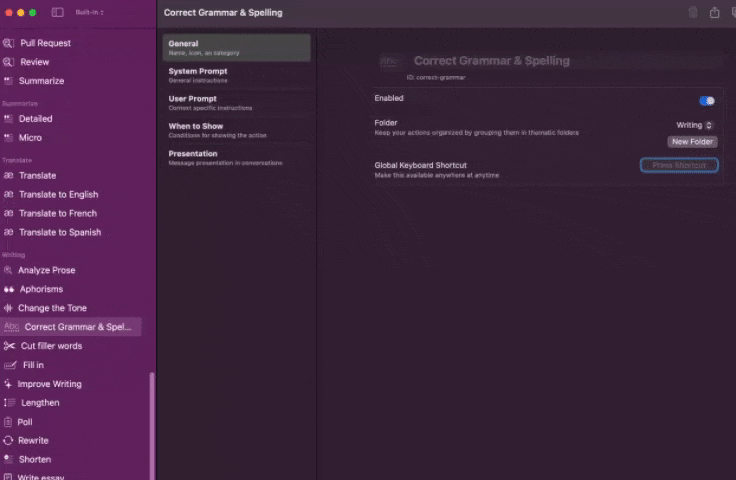Click the Pull Request action icon
The height and width of the screenshot is (480, 736).
pyautogui.click(x=8, y=43)
